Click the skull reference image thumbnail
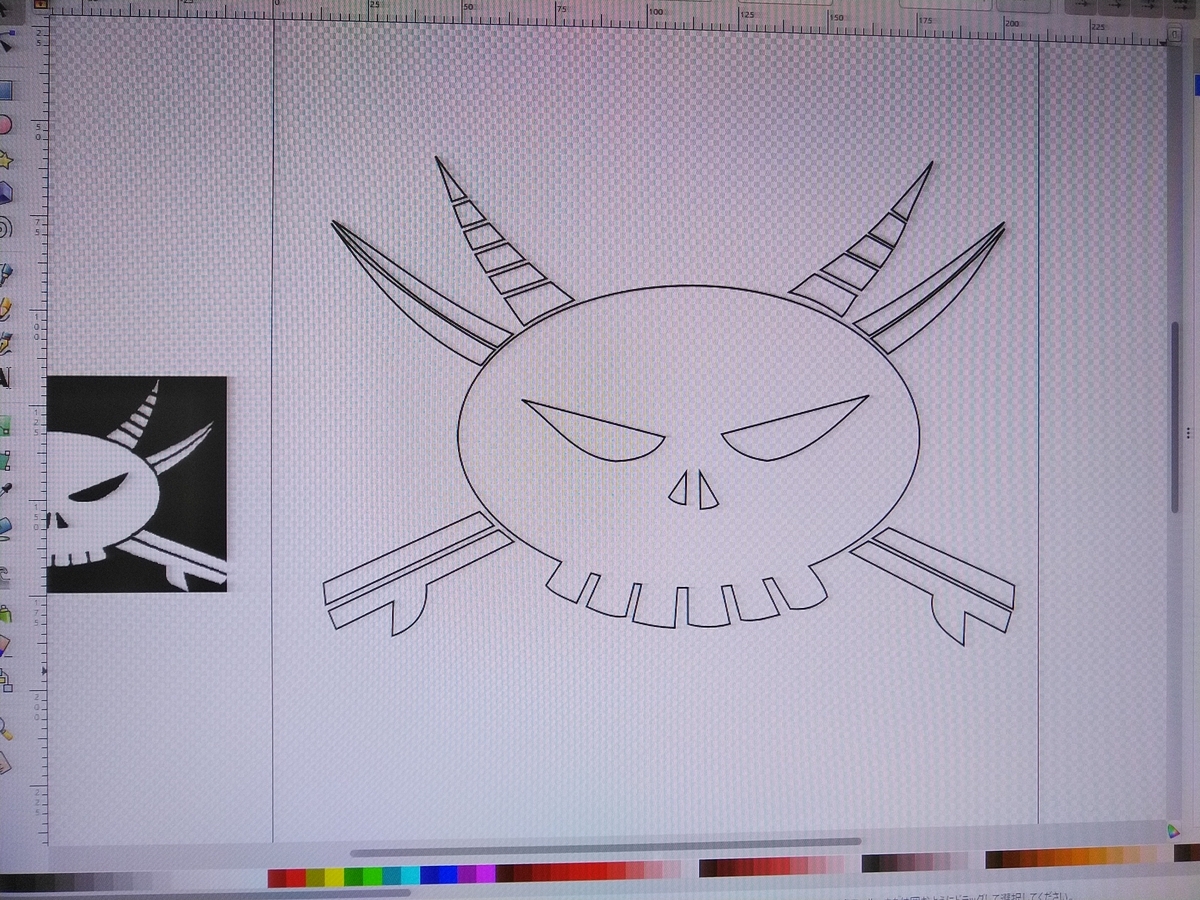 tap(137, 484)
